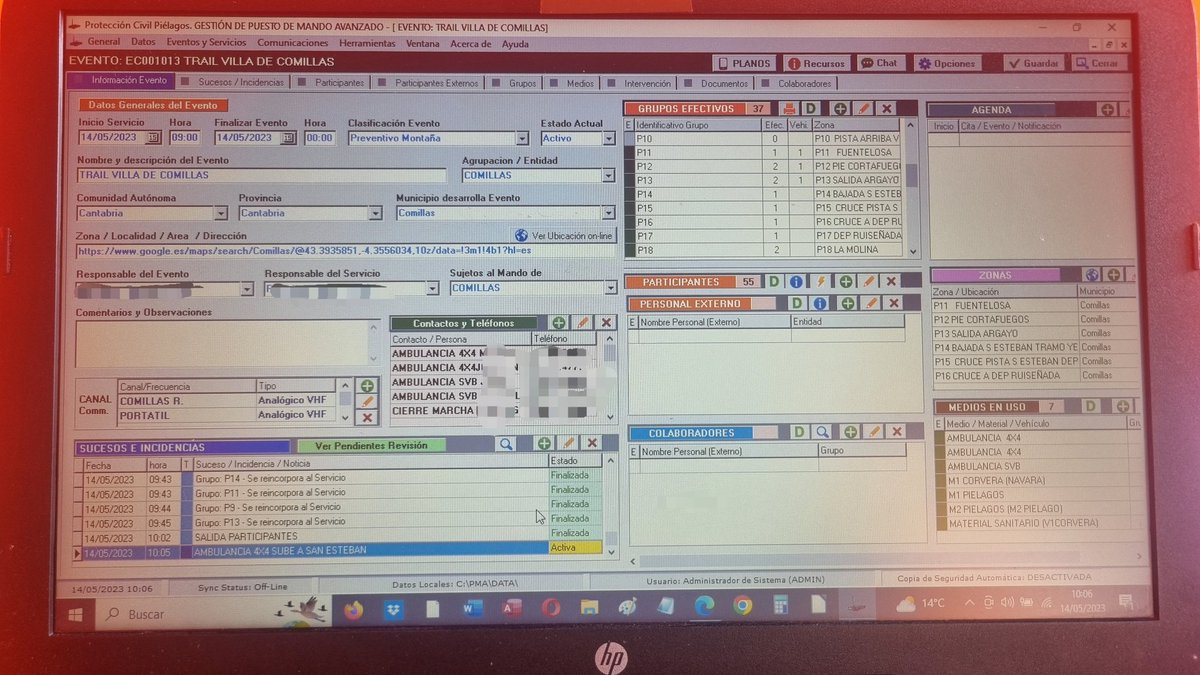Open the Herramientas menu
Image resolution: width=1200 pixels, height=675 pixels.
click(x=367, y=43)
